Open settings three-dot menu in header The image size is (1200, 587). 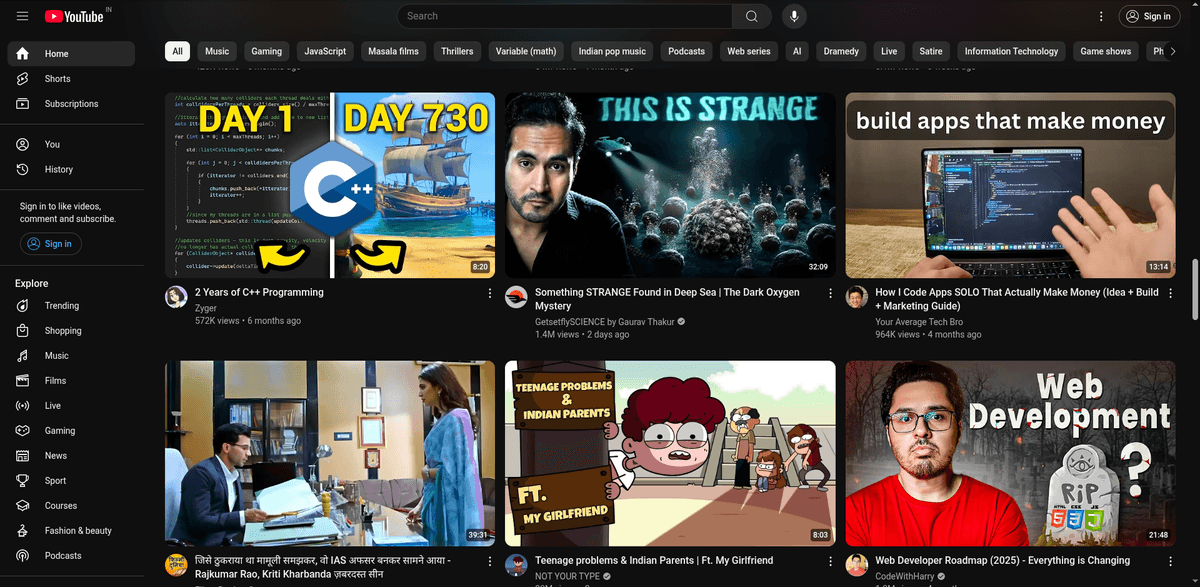click(1101, 16)
